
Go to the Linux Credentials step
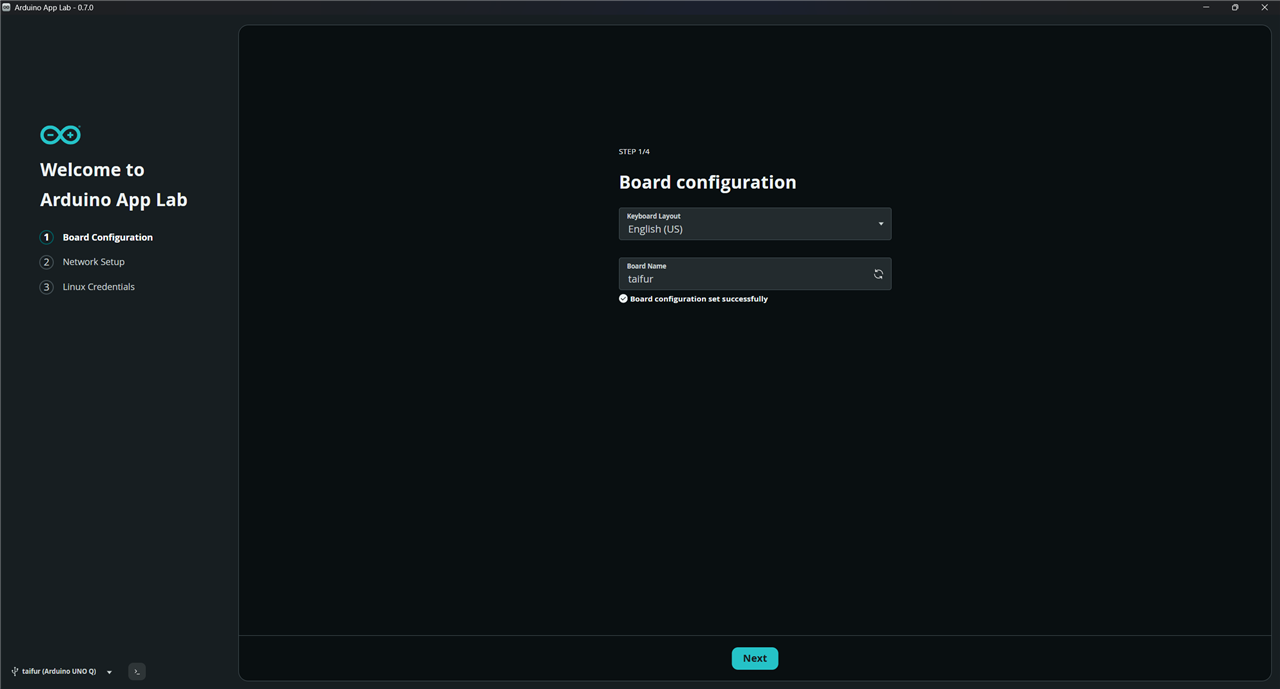pyautogui.click(x=98, y=287)
